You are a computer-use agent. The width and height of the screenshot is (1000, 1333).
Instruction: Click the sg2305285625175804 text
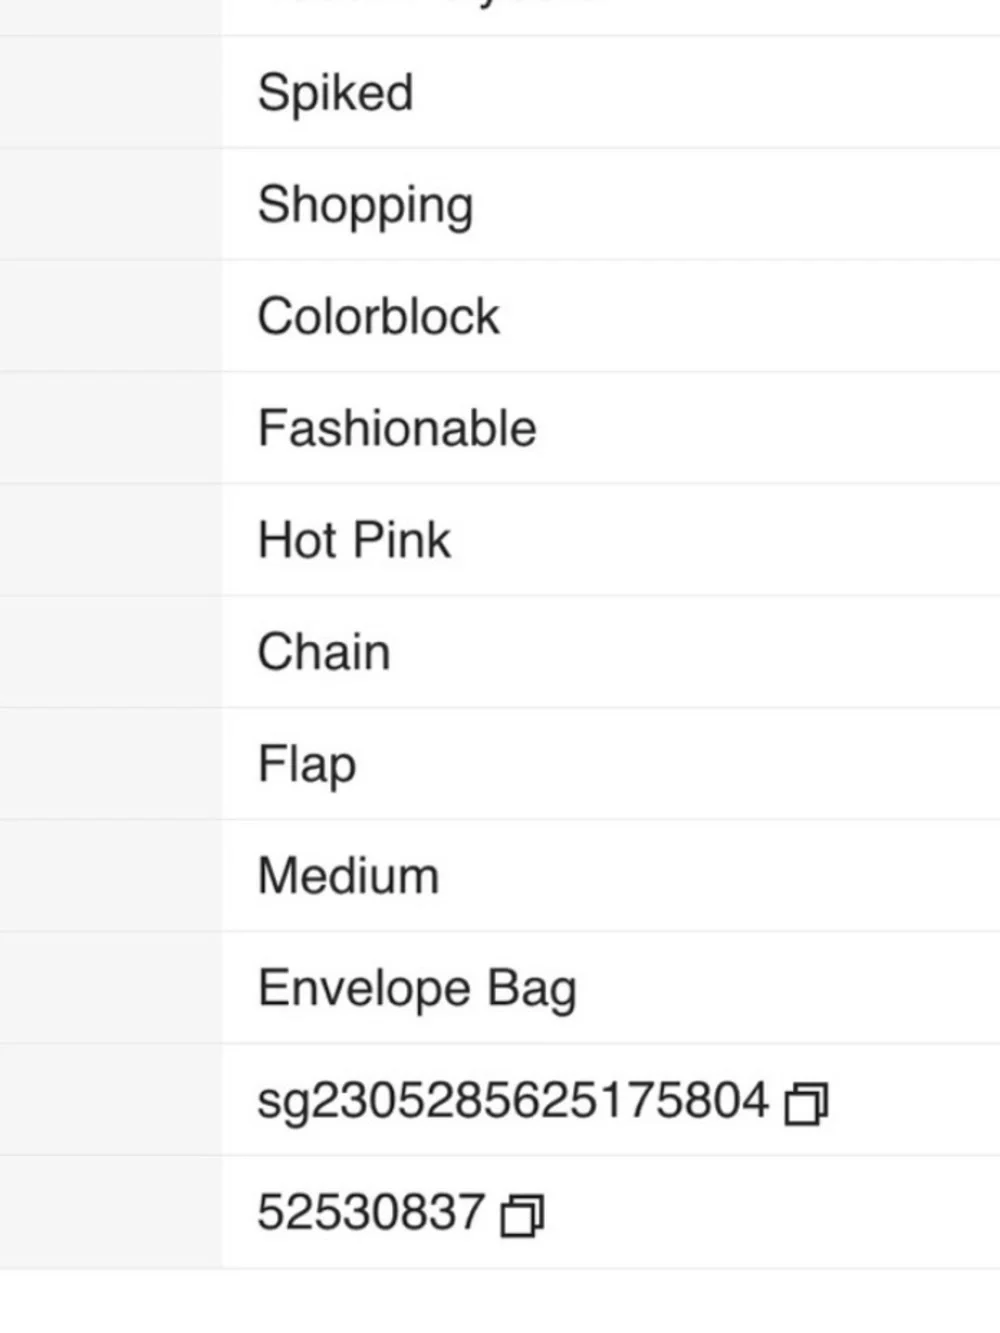click(x=513, y=1101)
